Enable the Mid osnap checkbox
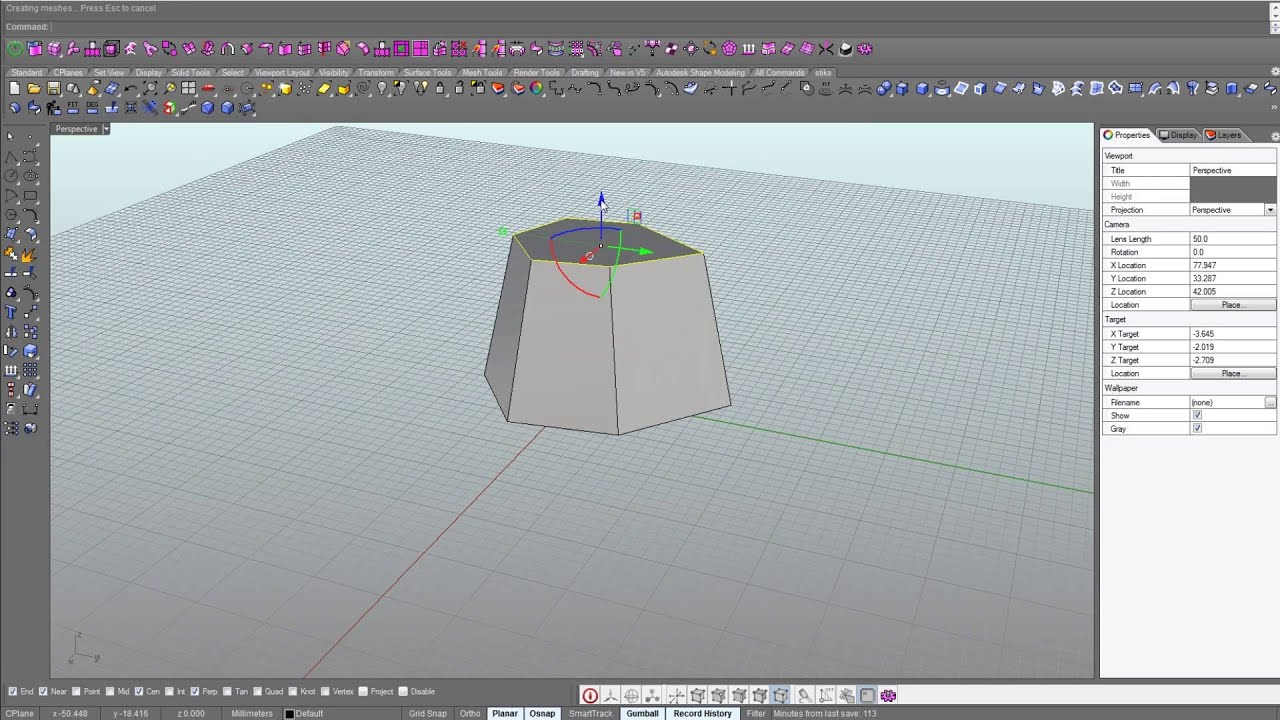 click(111, 691)
